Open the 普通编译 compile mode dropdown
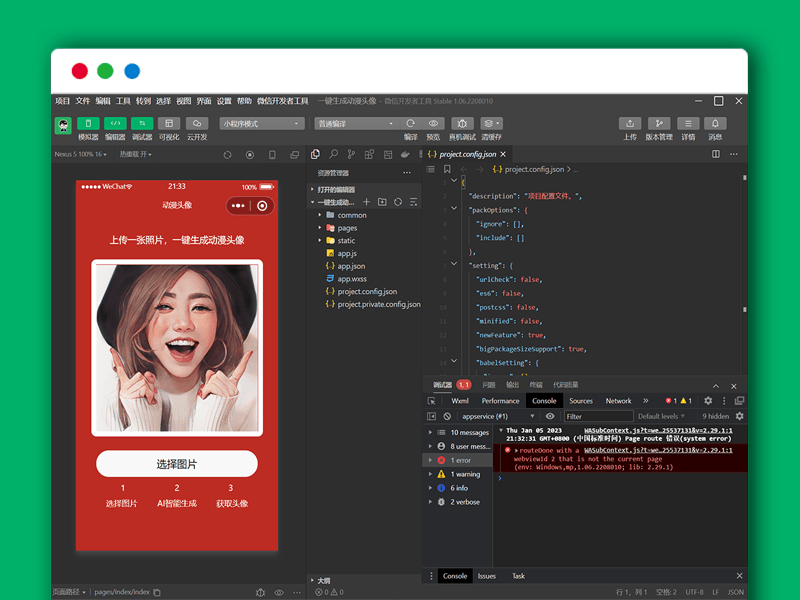Viewport: 800px width, 600px height. click(x=356, y=124)
